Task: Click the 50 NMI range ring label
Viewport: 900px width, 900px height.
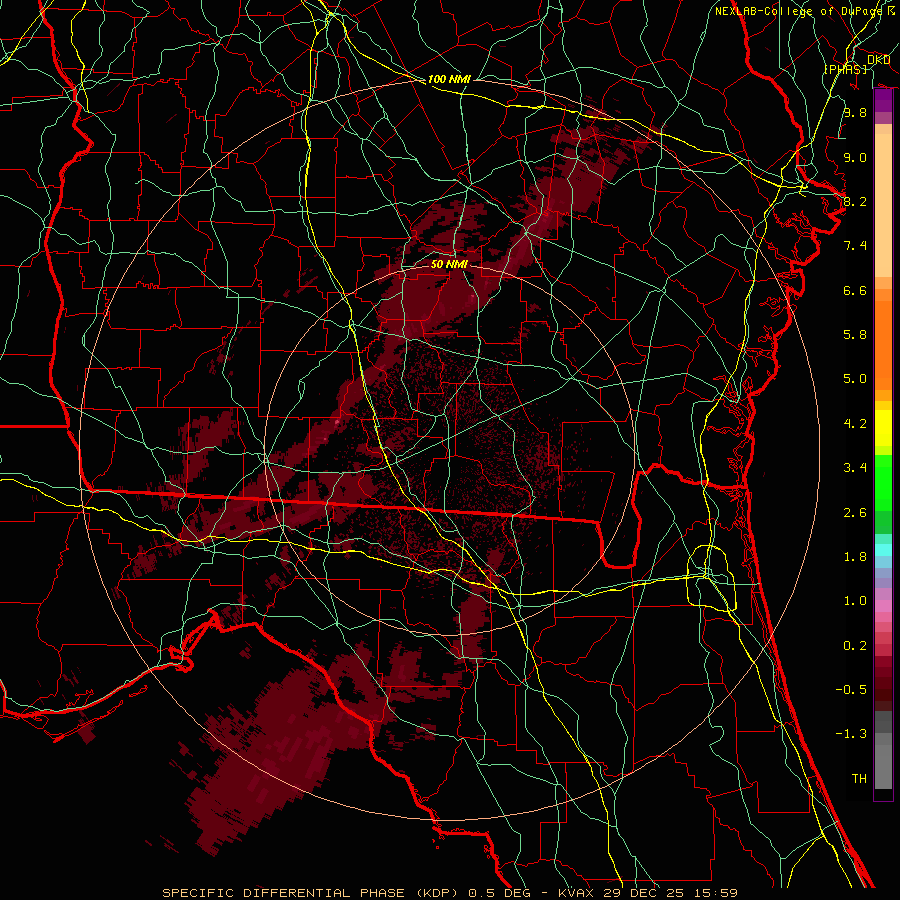Action: pyautogui.click(x=449, y=264)
